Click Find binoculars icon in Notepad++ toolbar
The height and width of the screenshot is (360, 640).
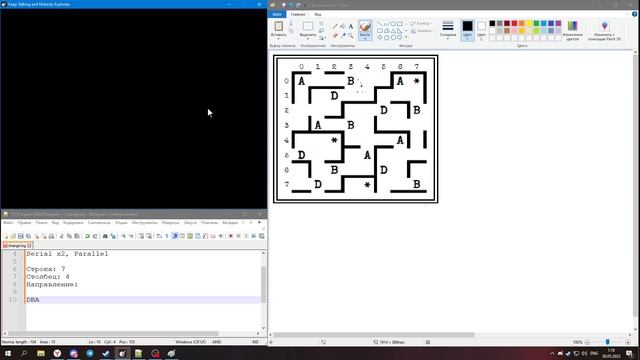[x=105, y=236]
